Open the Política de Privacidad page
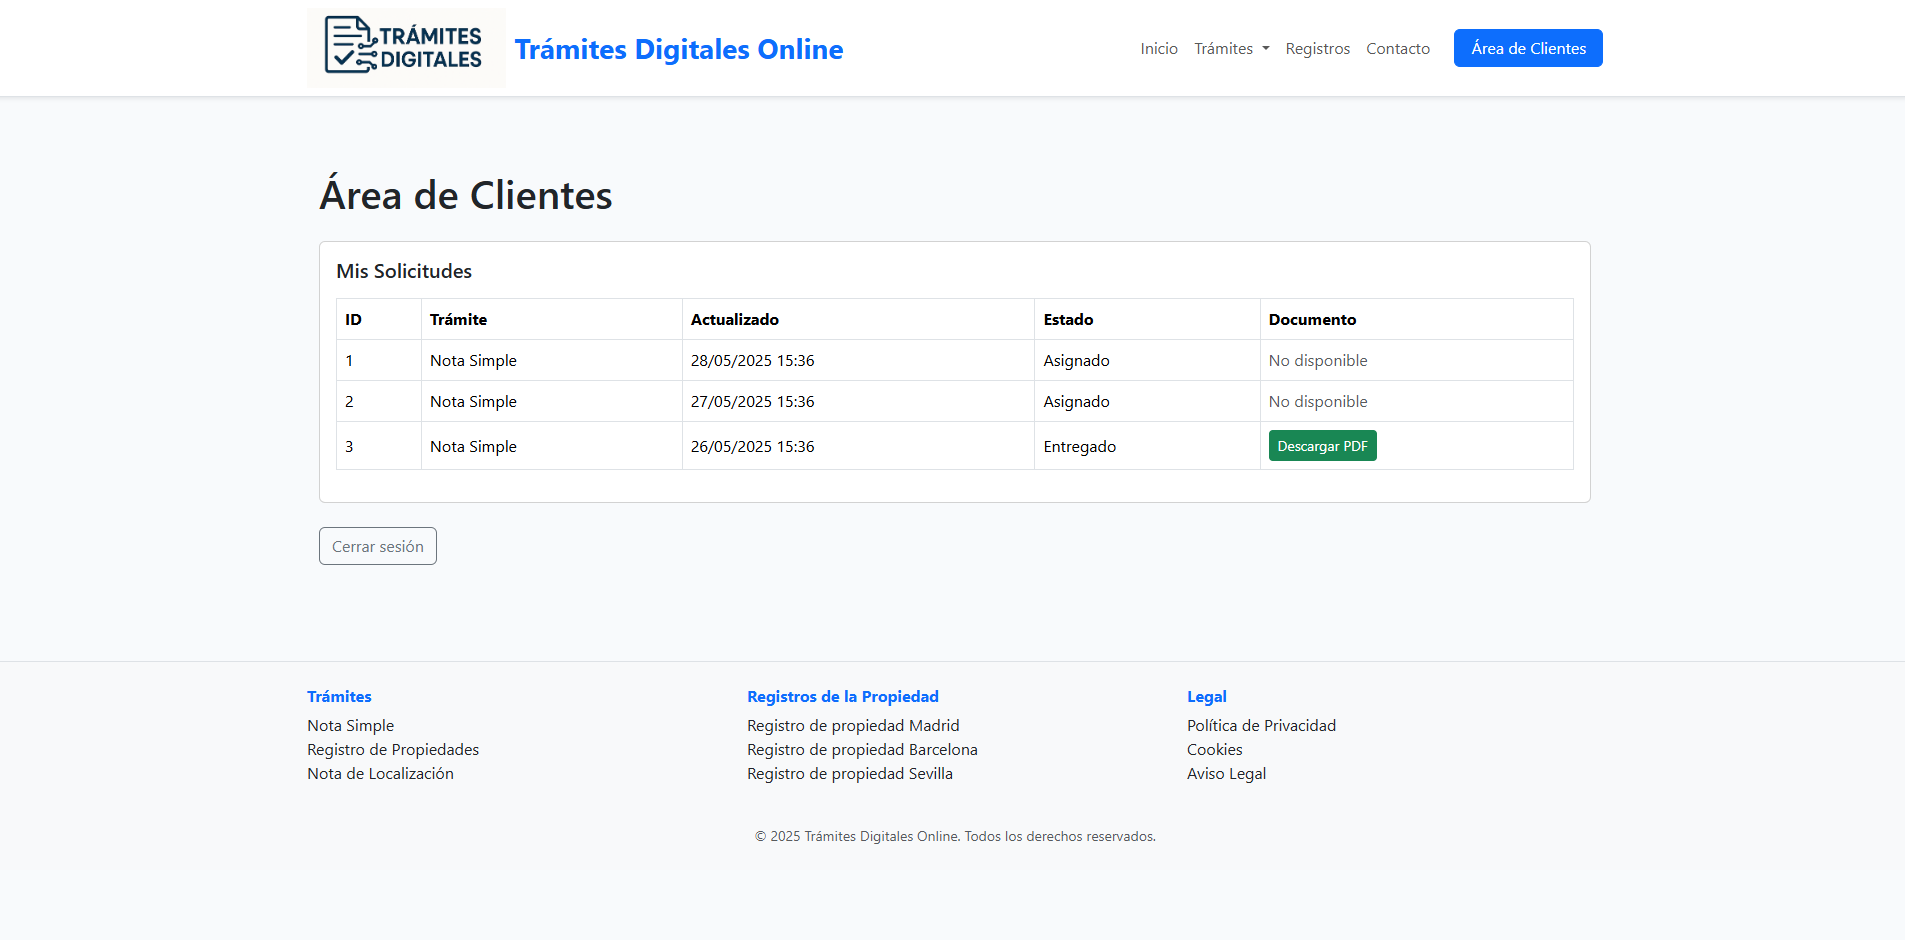This screenshot has height=940, width=1905. pyautogui.click(x=1261, y=725)
